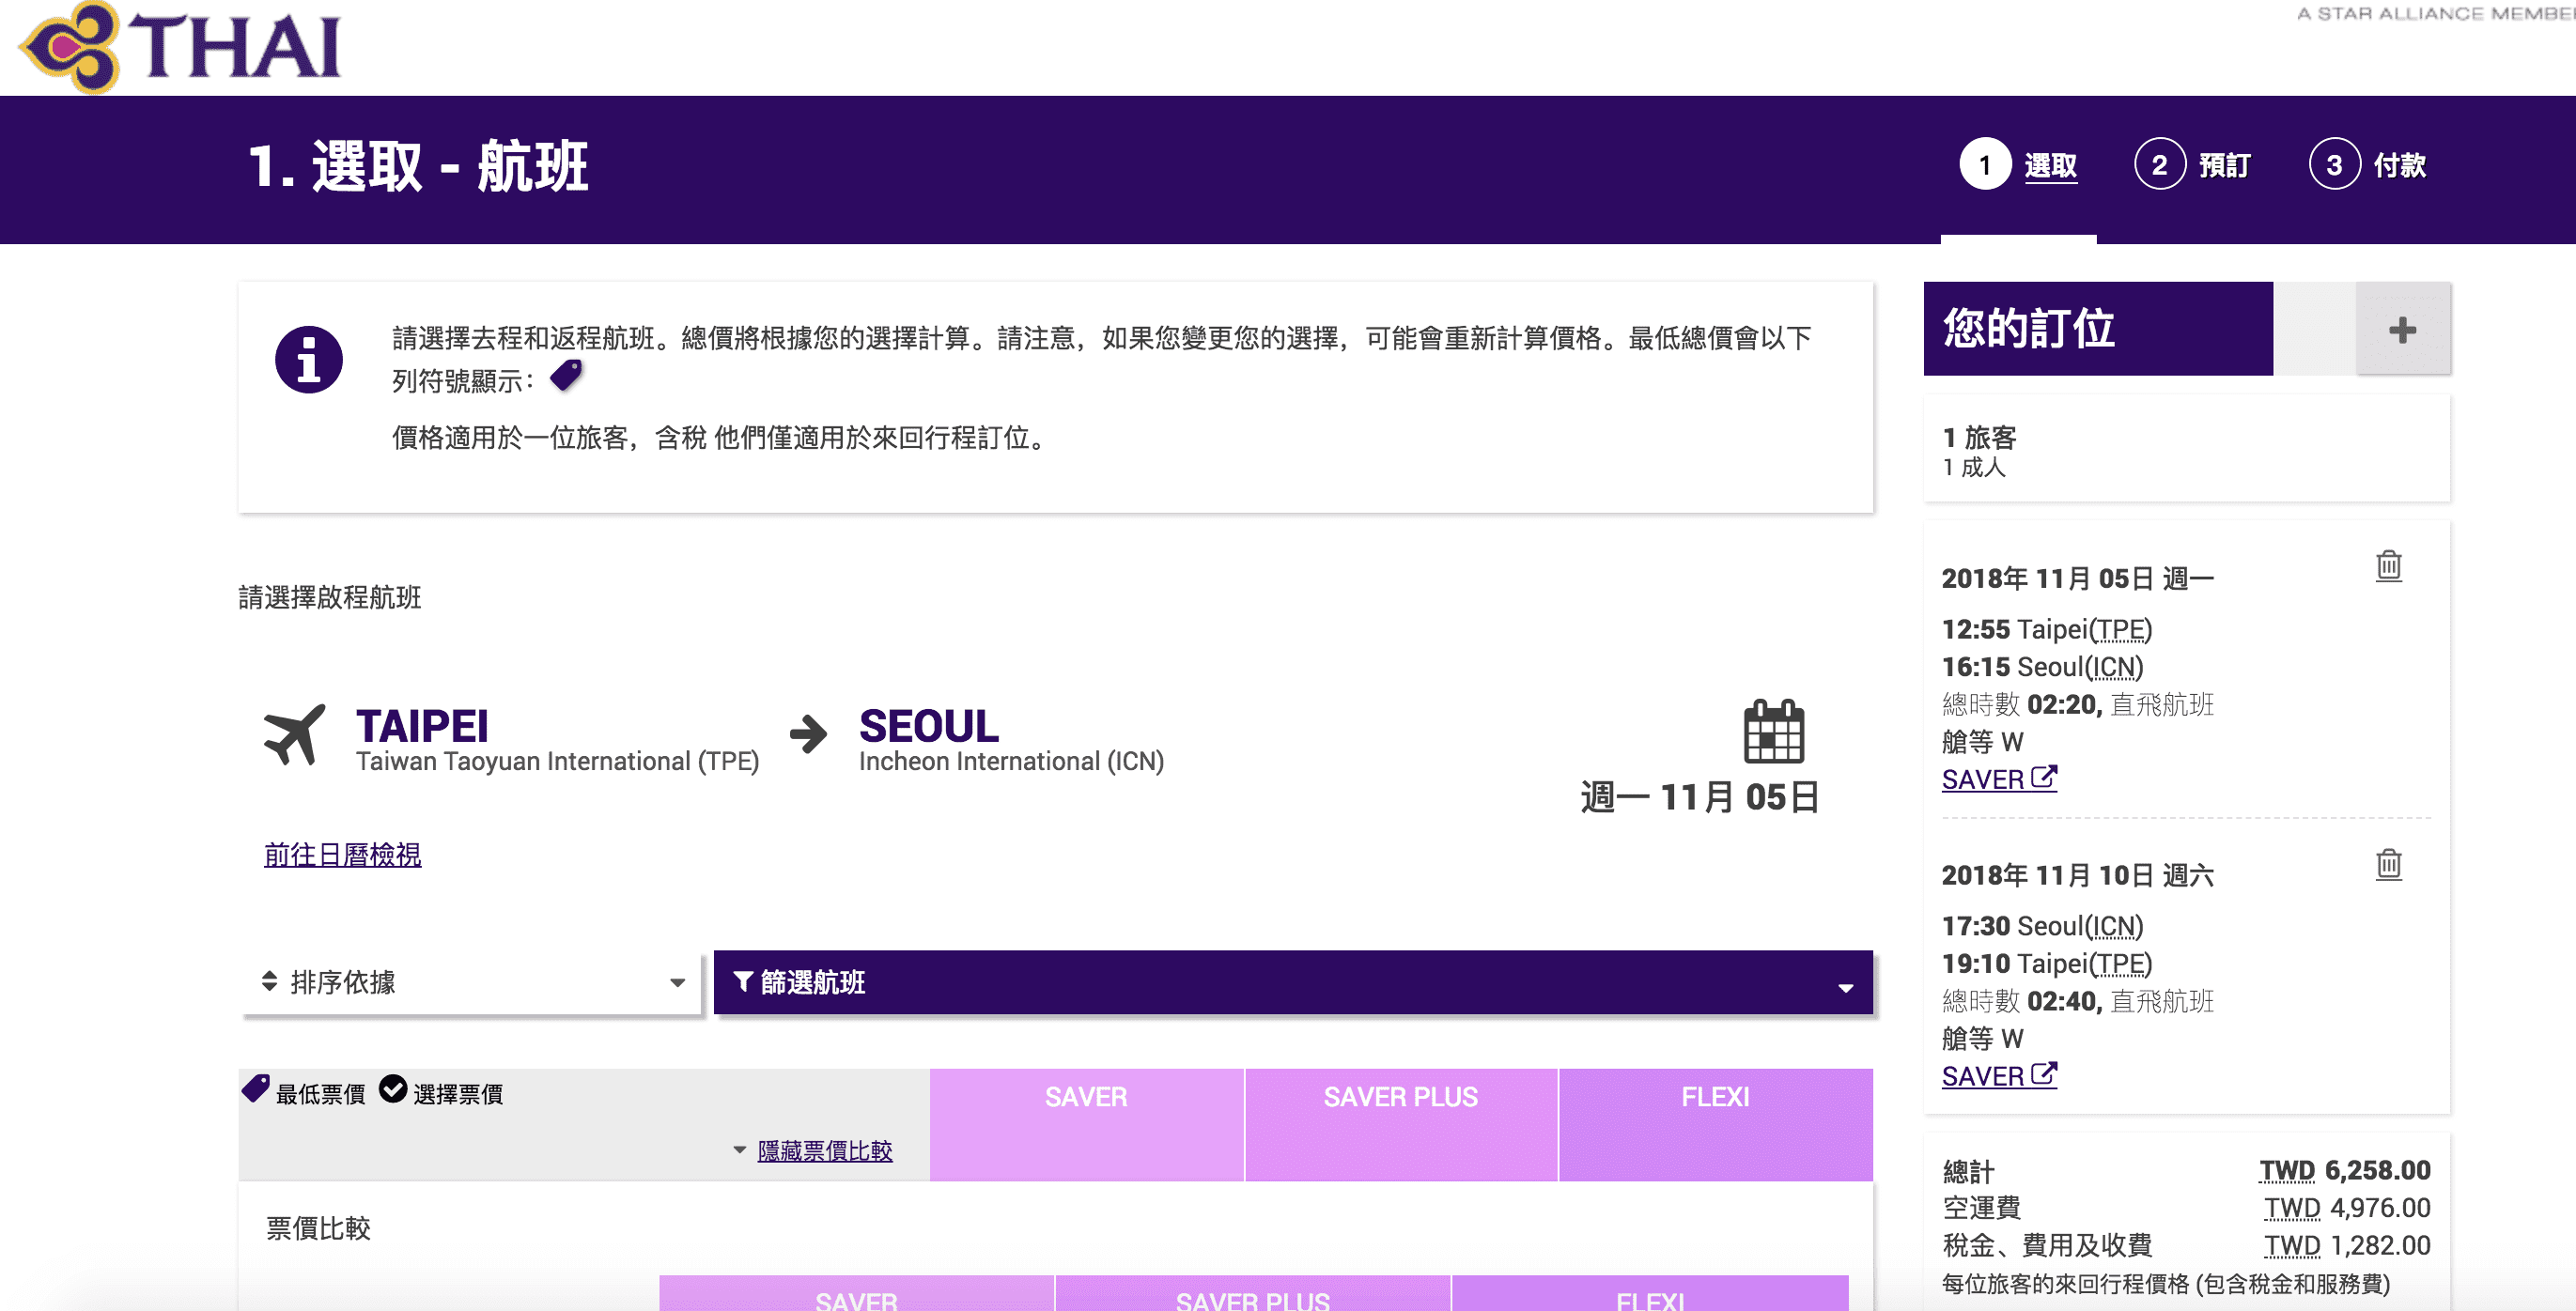Open the calendar icon next to 週一 11月 05日

(x=1776, y=734)
